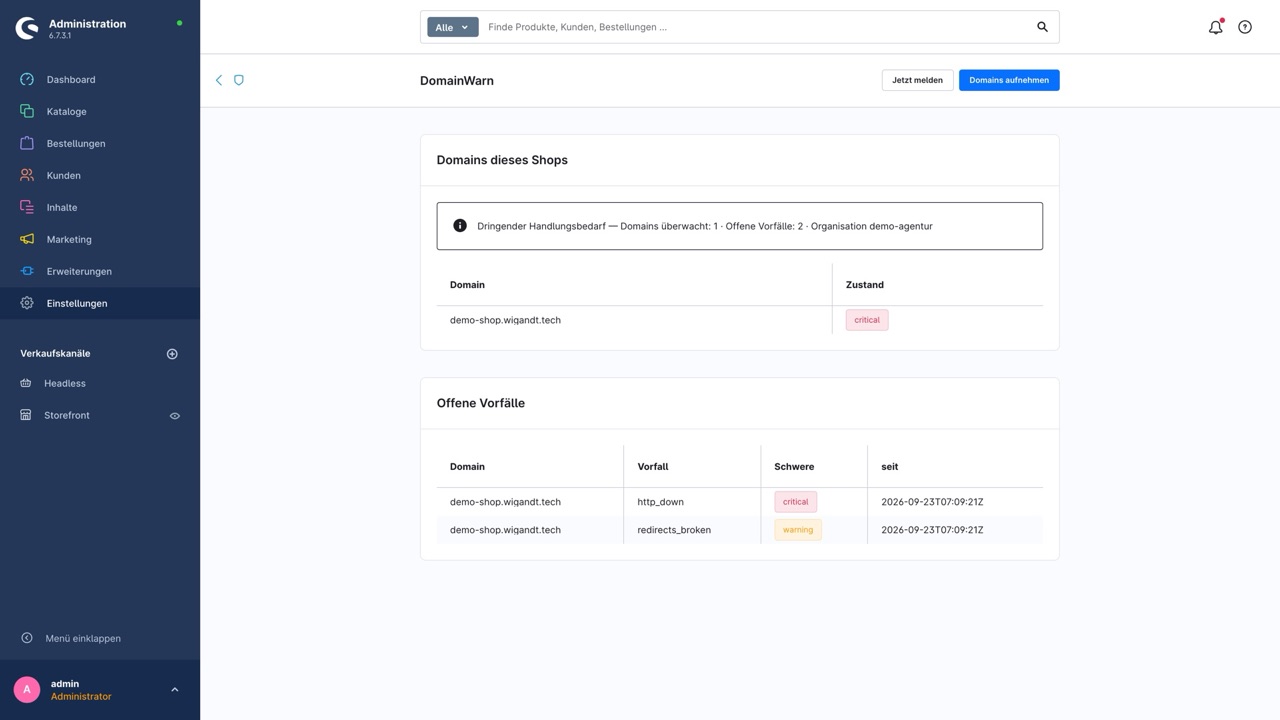Click the Einstellungen gear icon
The height and width of the screenshot is (720, 1280).
pos(27,303)
